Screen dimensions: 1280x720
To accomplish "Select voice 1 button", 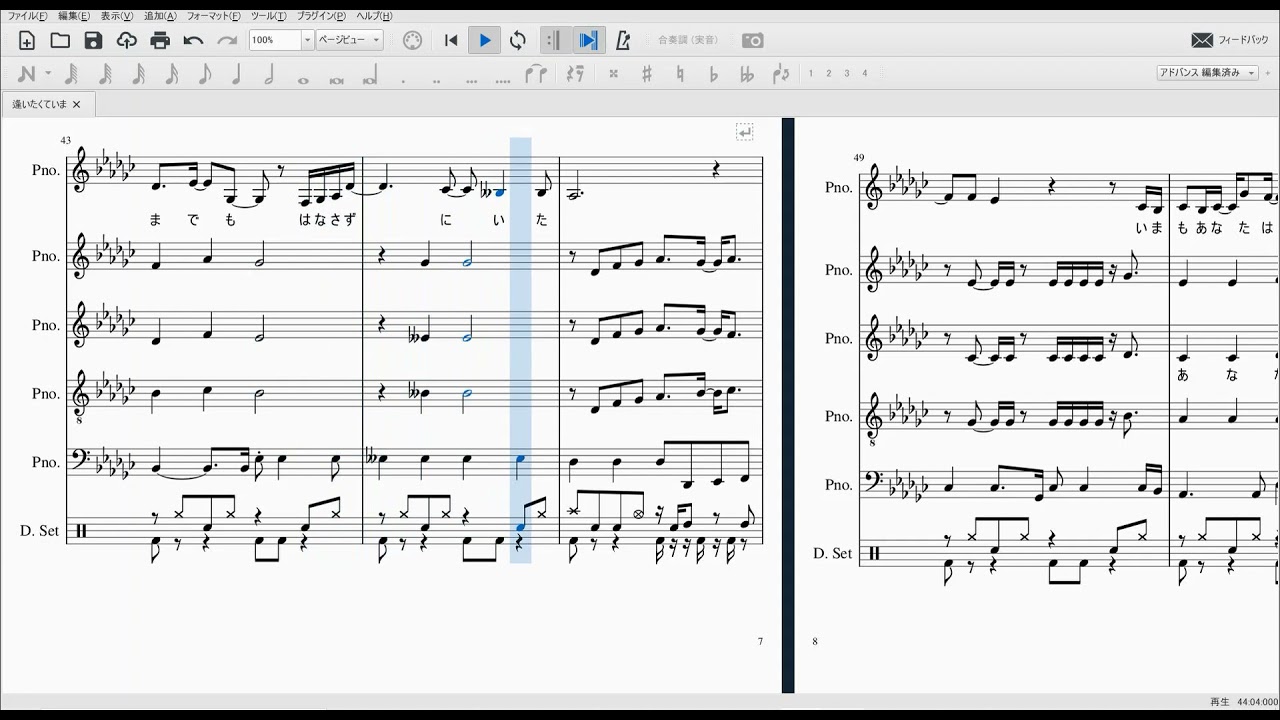I will coord(811,73).
